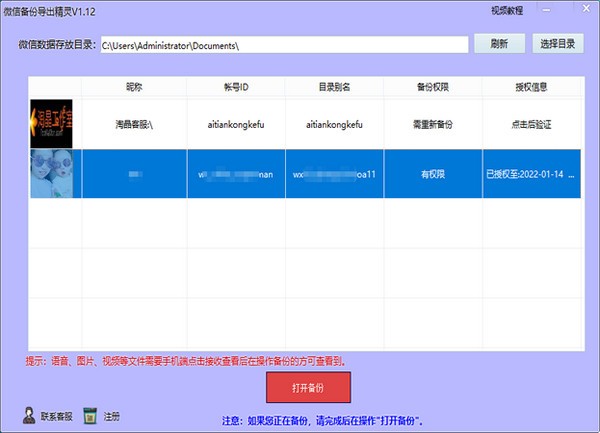This screenshot has width=600, height=433.
Task: Click the 昵称 column header
Action: (x=133, y=87)
